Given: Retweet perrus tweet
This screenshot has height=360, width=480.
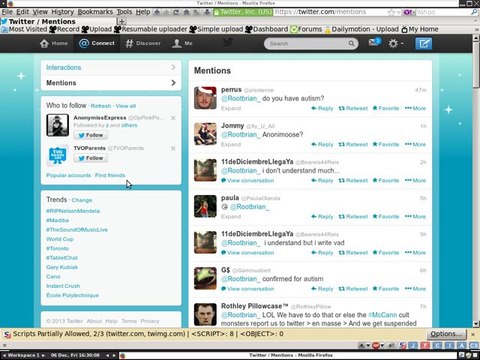Looking at the screenshot, I should (353, 108).
